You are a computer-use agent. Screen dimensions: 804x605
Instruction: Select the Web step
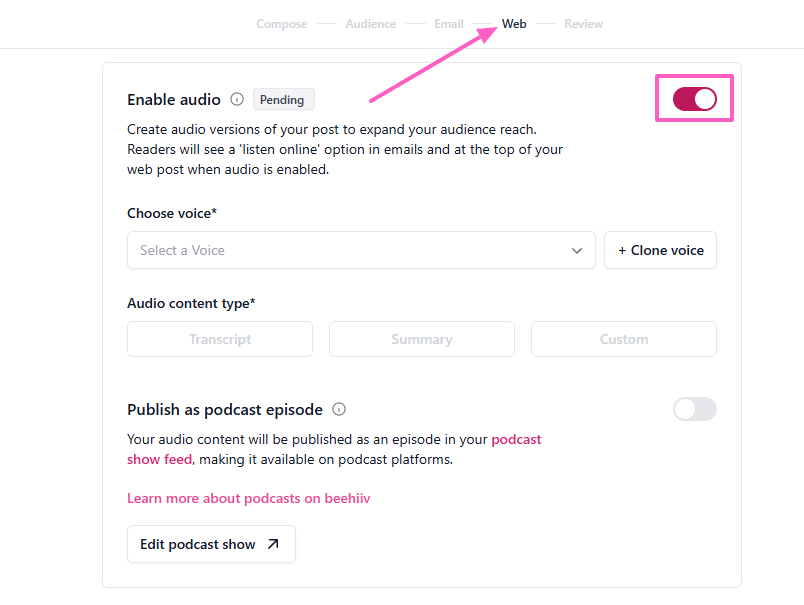click(514, 24)
